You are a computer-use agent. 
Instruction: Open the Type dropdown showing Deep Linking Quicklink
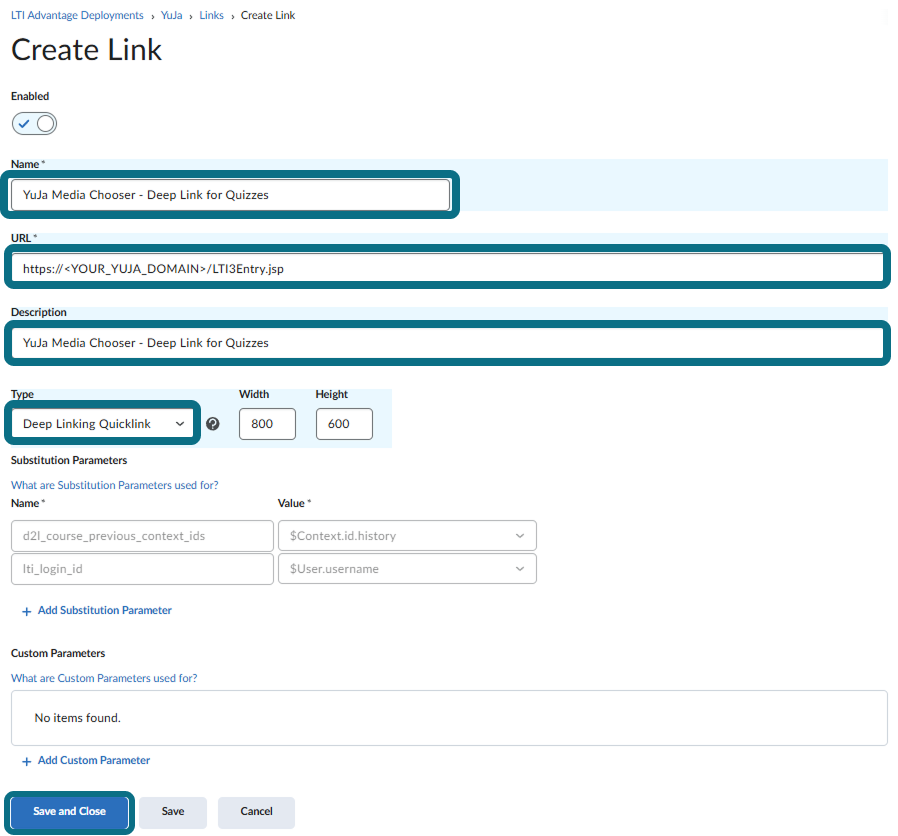coord(103,424)
